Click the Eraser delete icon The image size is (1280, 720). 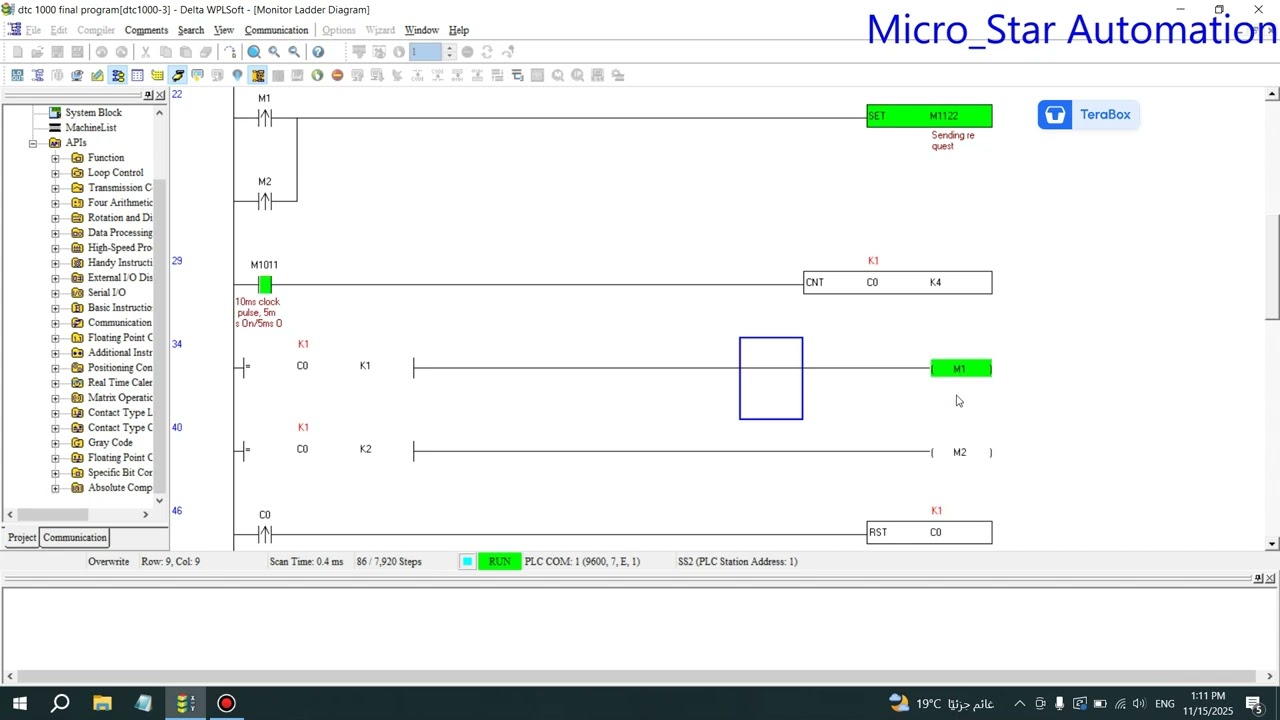pos(206,52)
